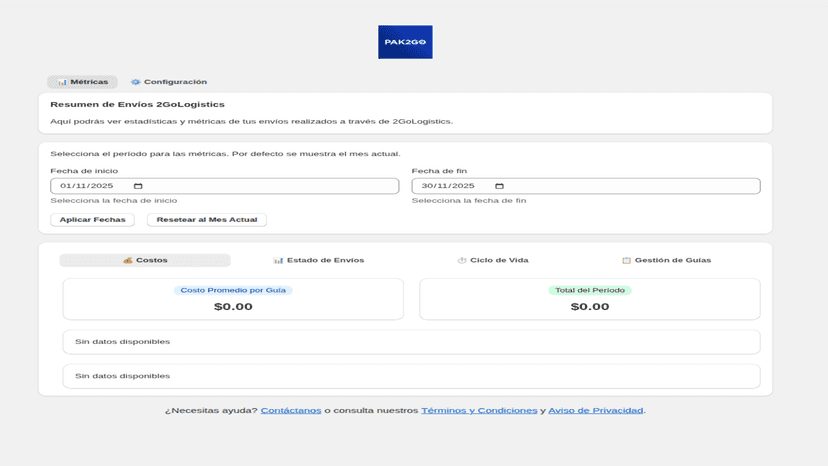Switch to the Métricas tab
This screenshot has width=828, height=466.
point(82,82)
